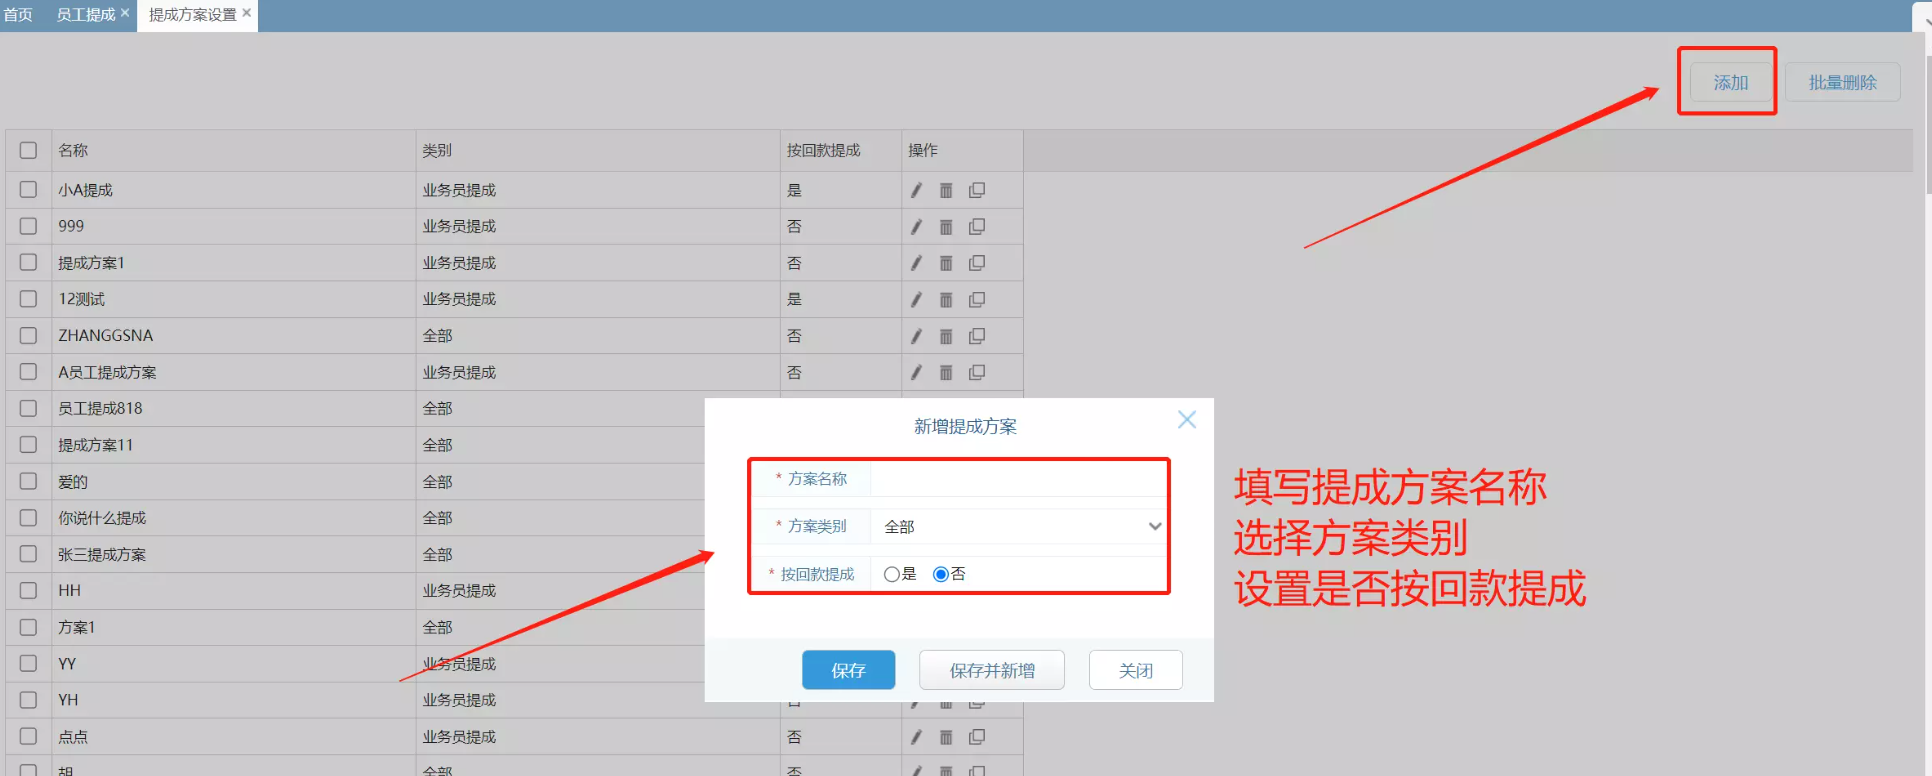Go to the 首页 tab
Viewport: 1932px width, 776px height.
point(18,15)
